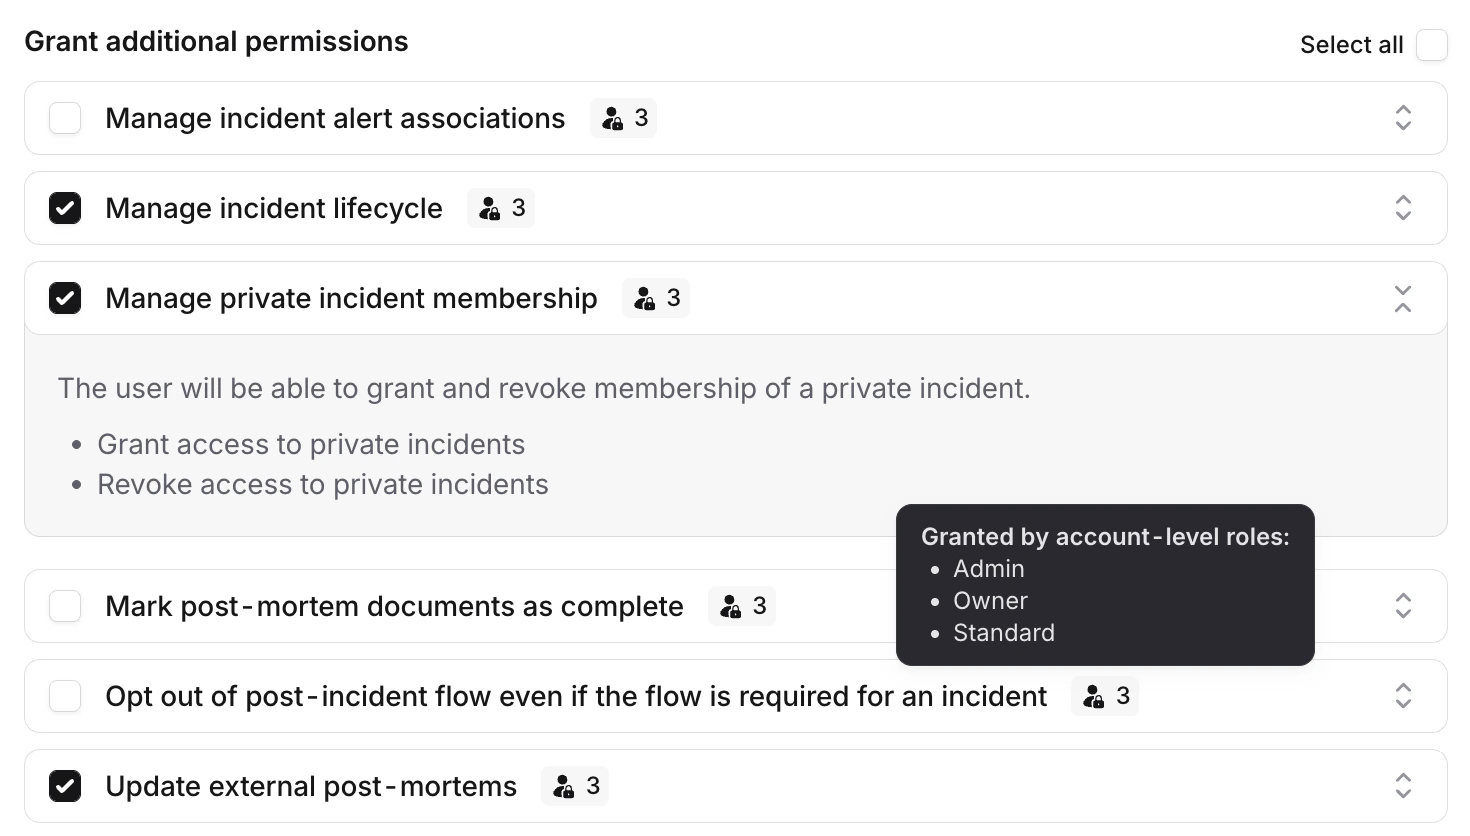
Task: Uncheck Manage private incident membership
Action: click(x=64, y=297)
